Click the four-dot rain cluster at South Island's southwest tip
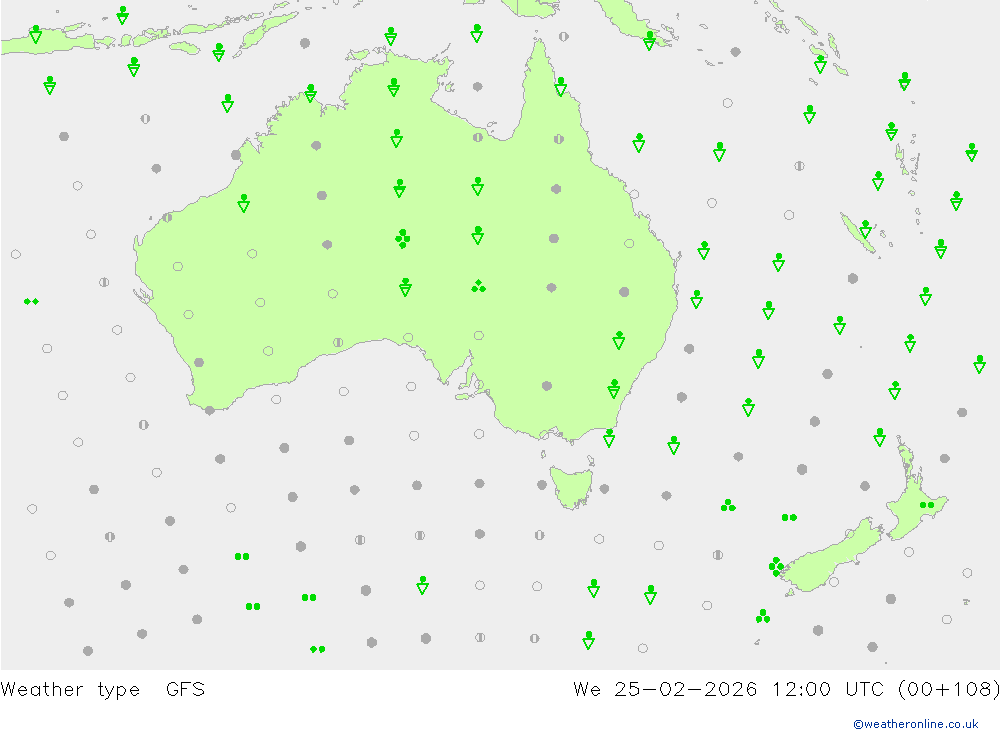 (x=776, y=566)
